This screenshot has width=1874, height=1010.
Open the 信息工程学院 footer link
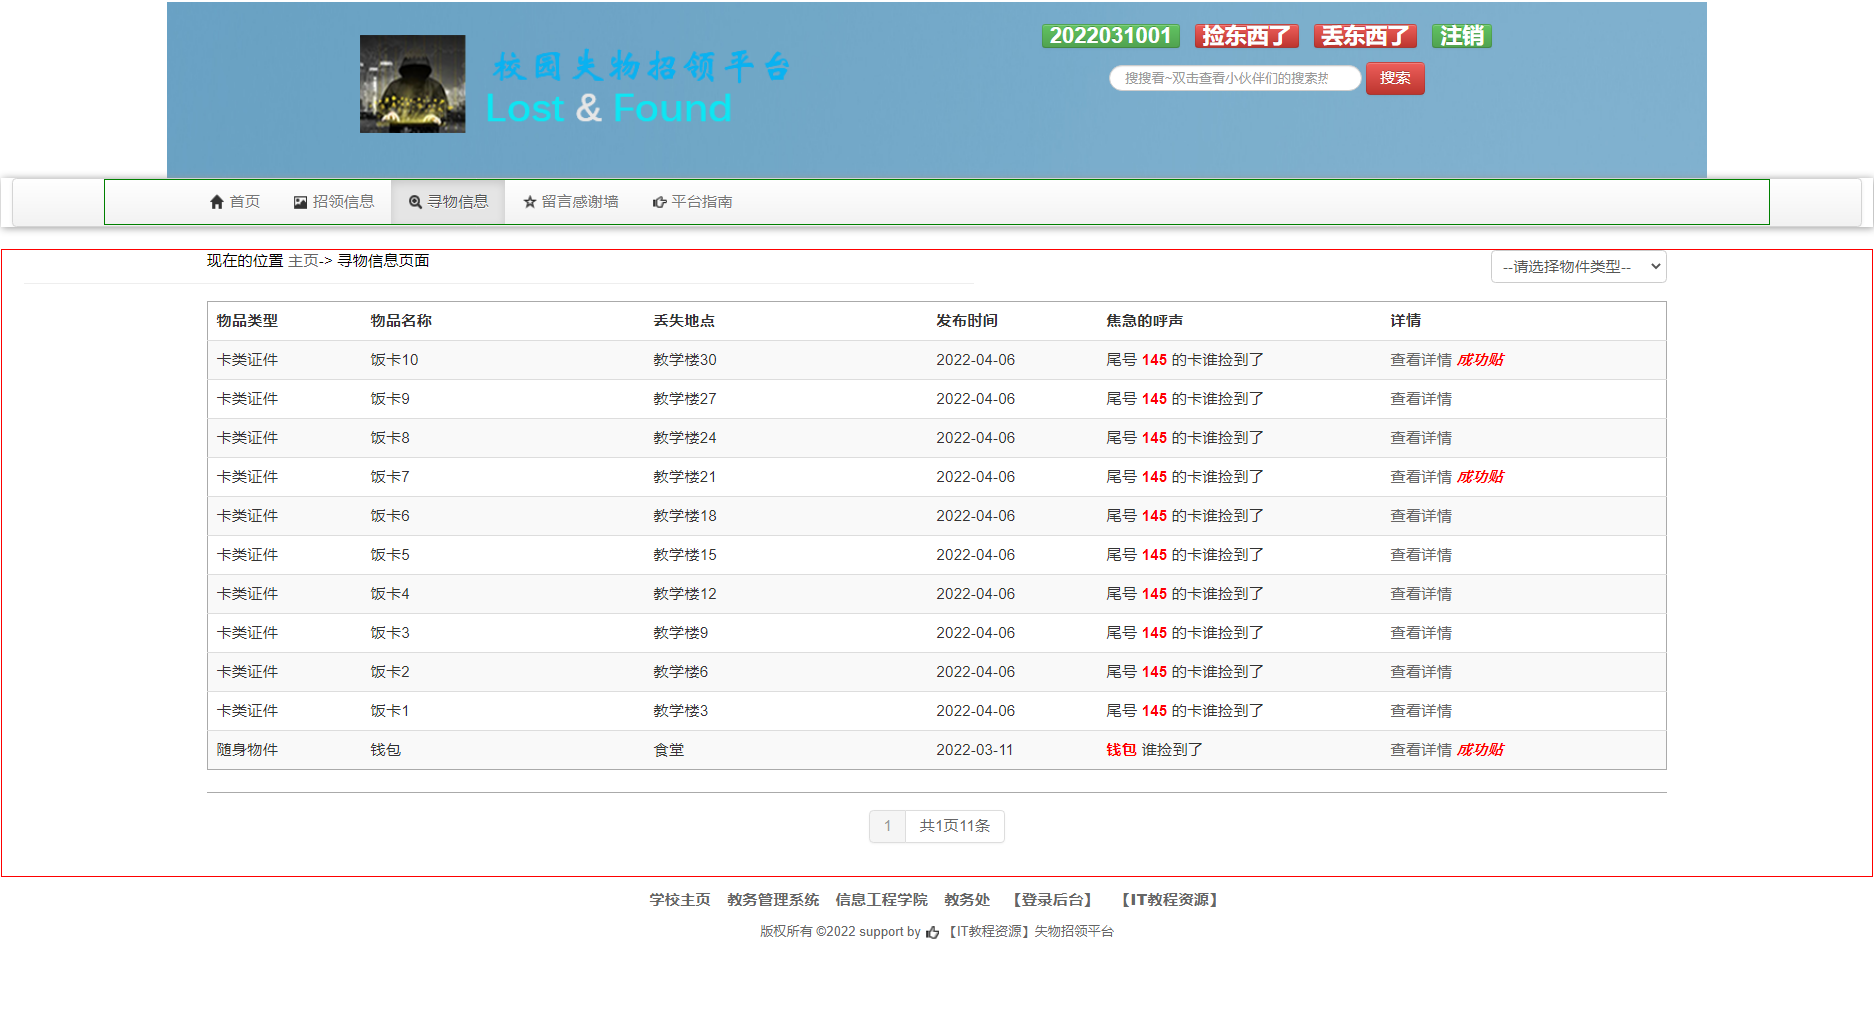coord(881,900)
